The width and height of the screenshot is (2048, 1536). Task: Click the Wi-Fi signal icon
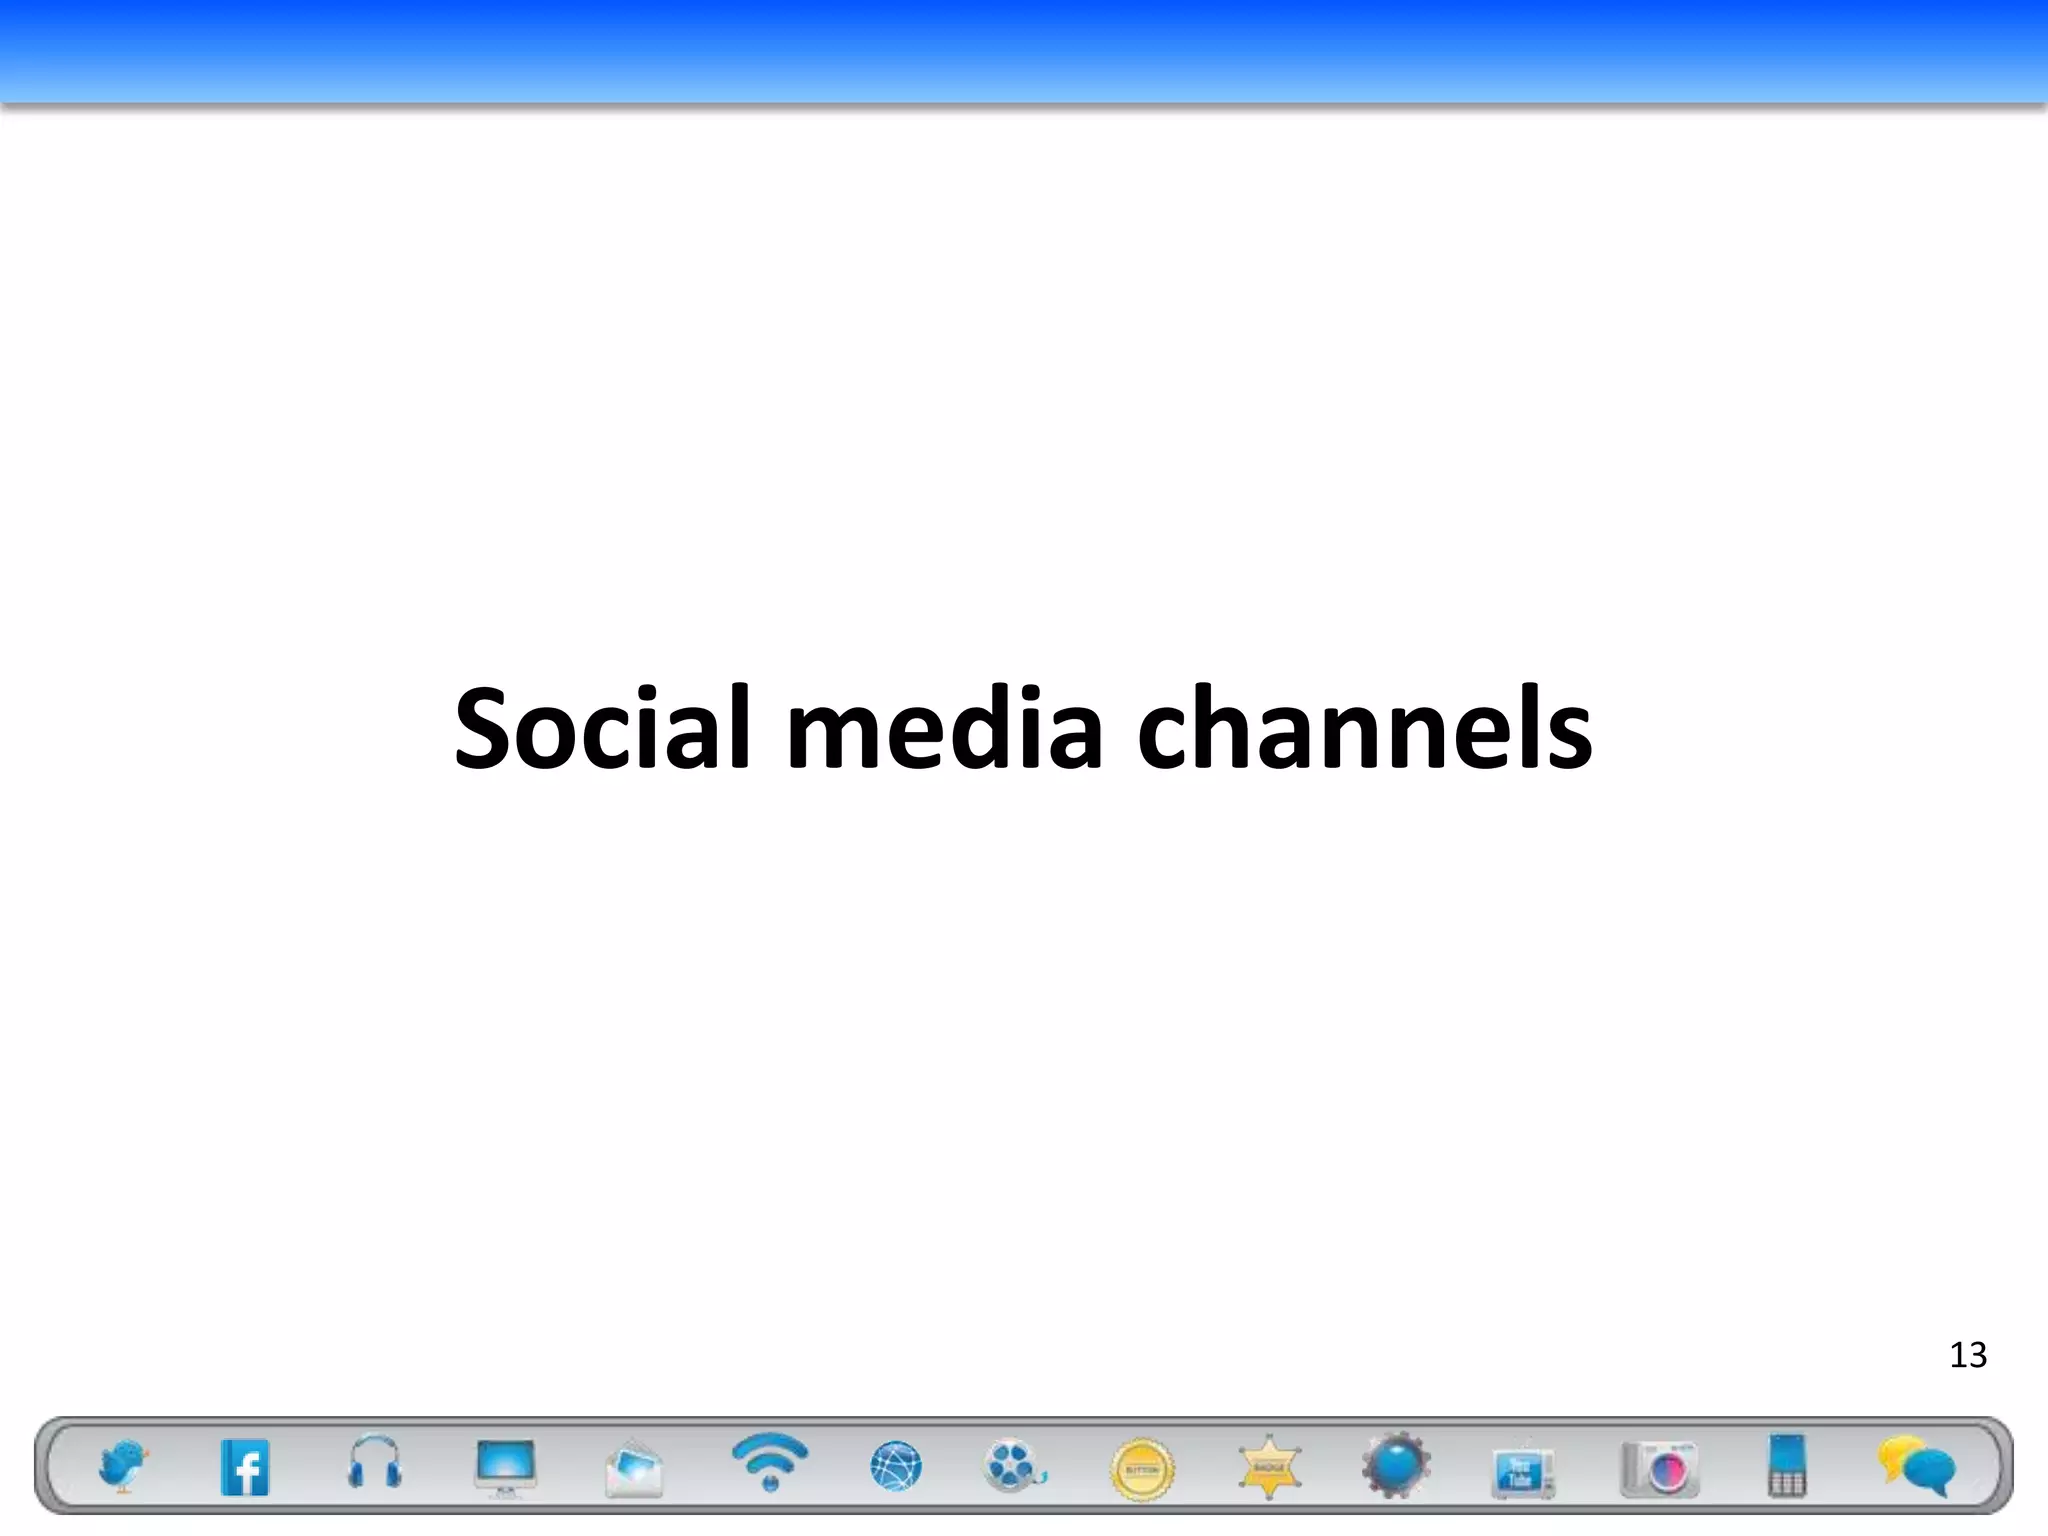tap(769, 1461)
